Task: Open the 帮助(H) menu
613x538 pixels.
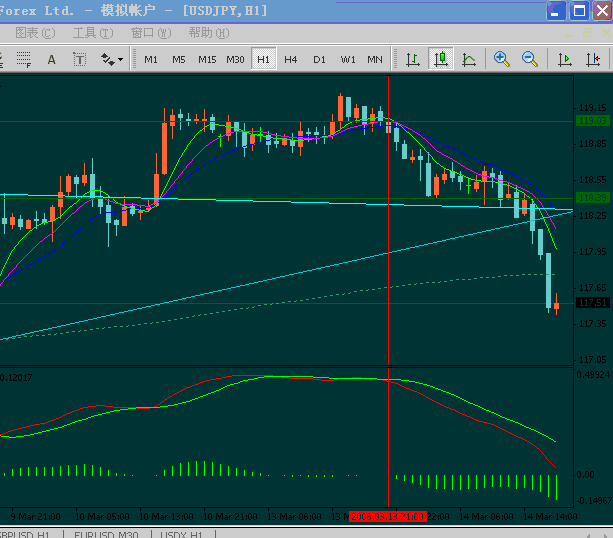Action: 208,33
